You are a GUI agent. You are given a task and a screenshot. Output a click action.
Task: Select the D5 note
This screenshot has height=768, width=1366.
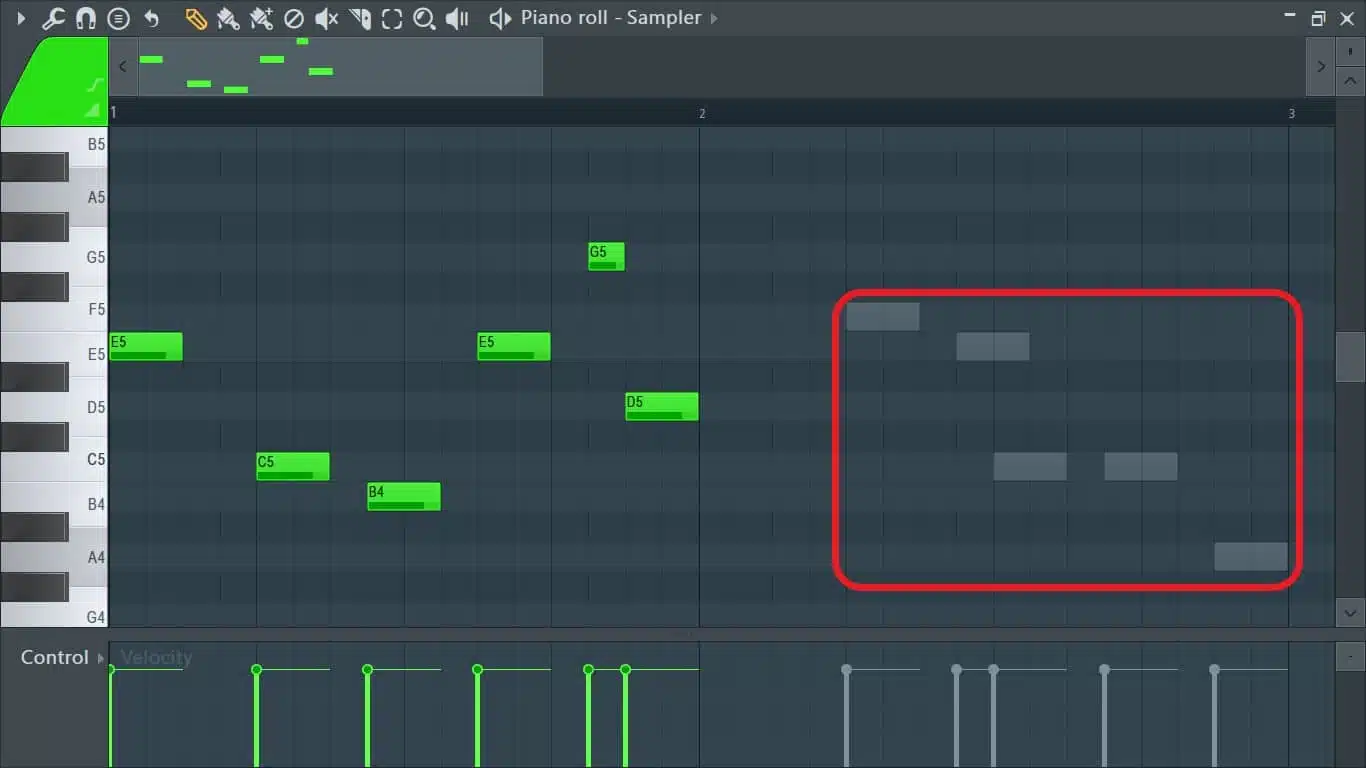pos(662,406)
